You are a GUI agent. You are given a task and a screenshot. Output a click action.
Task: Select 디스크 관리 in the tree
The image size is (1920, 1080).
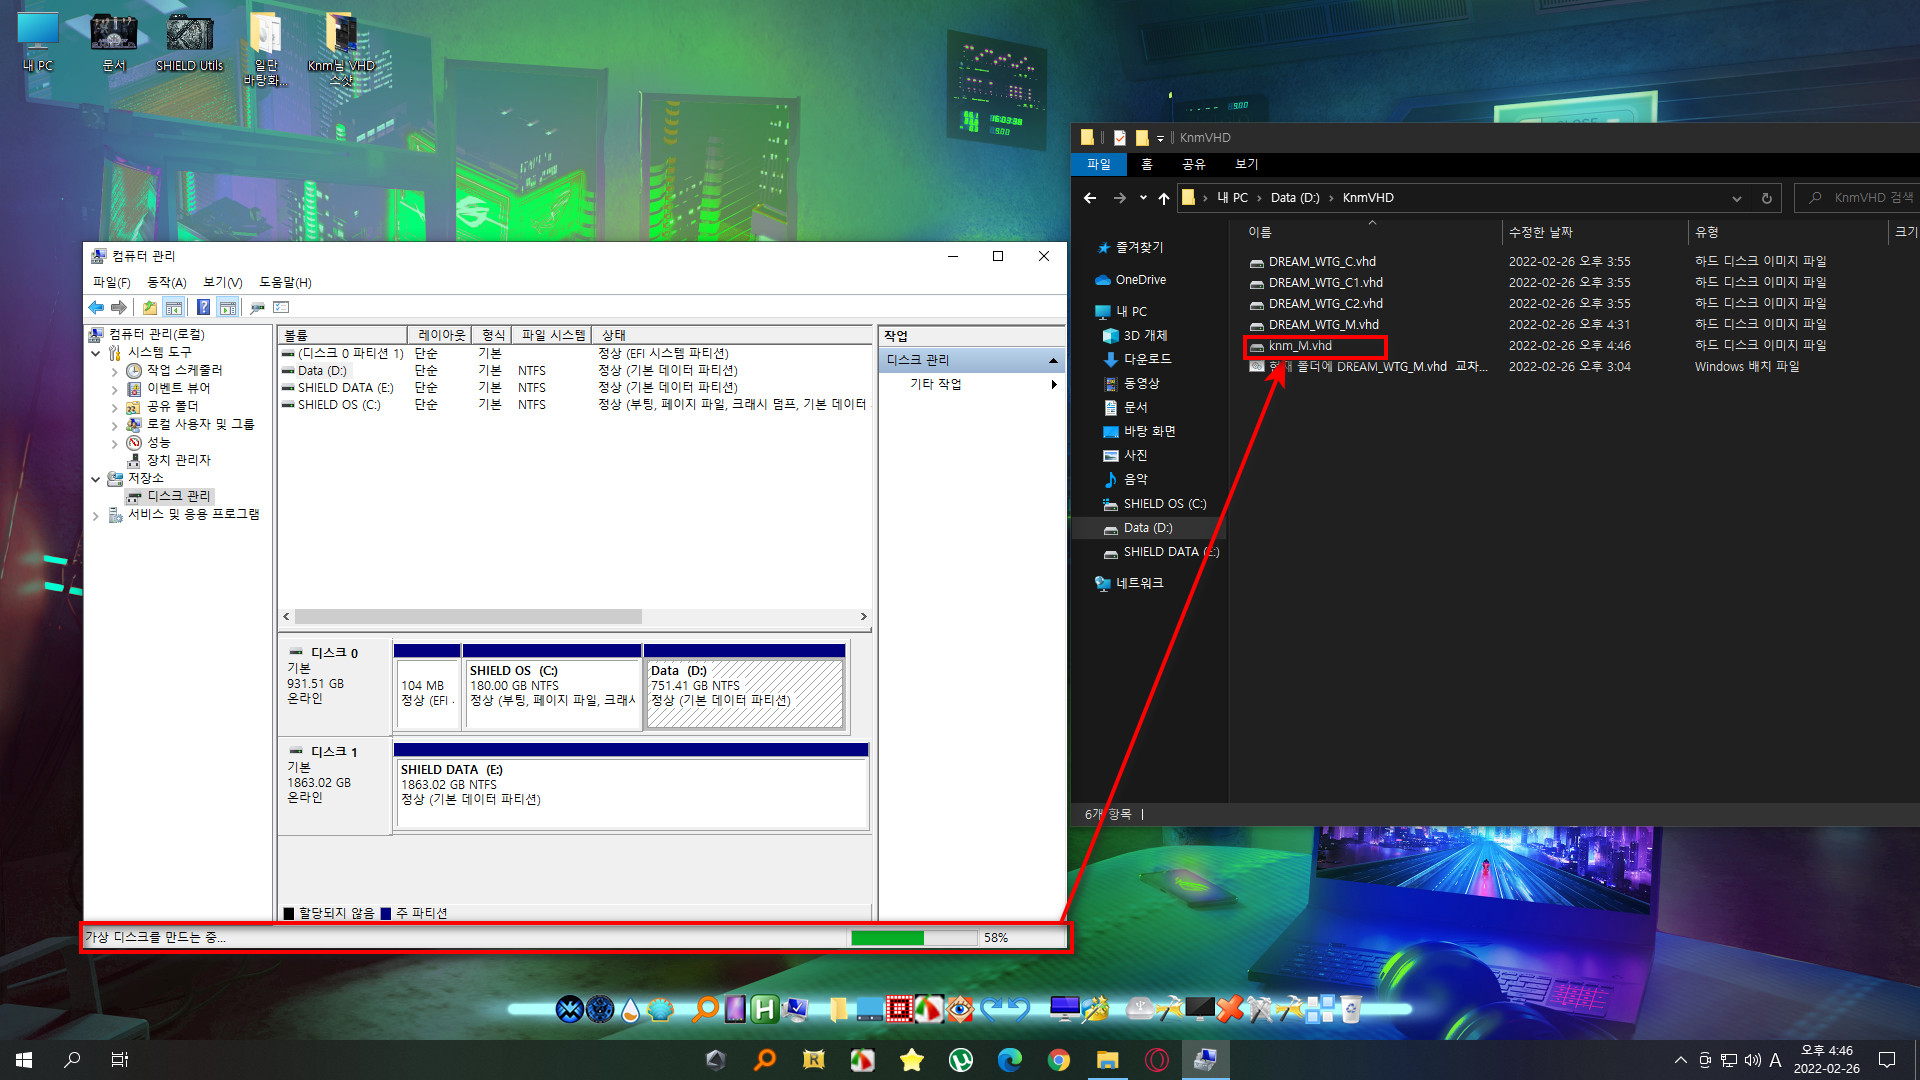coord(179,496)
